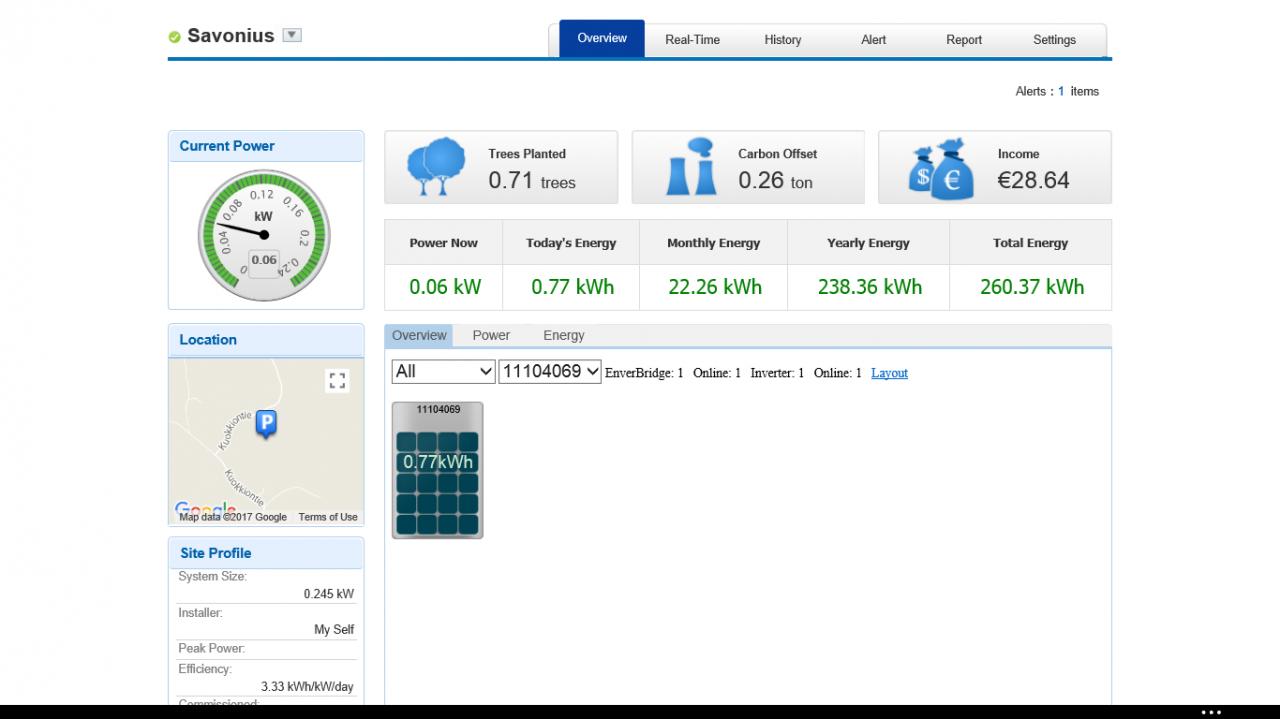1280x719 pixels.
Task: Click the Income amount €28.64
Action: point(1033,180)
